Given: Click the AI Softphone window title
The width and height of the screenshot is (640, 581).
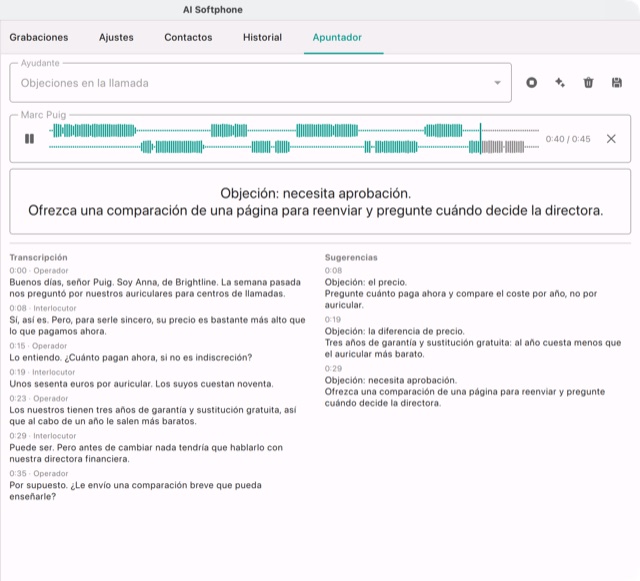Looking at the screenshot, I should (213, 10).
